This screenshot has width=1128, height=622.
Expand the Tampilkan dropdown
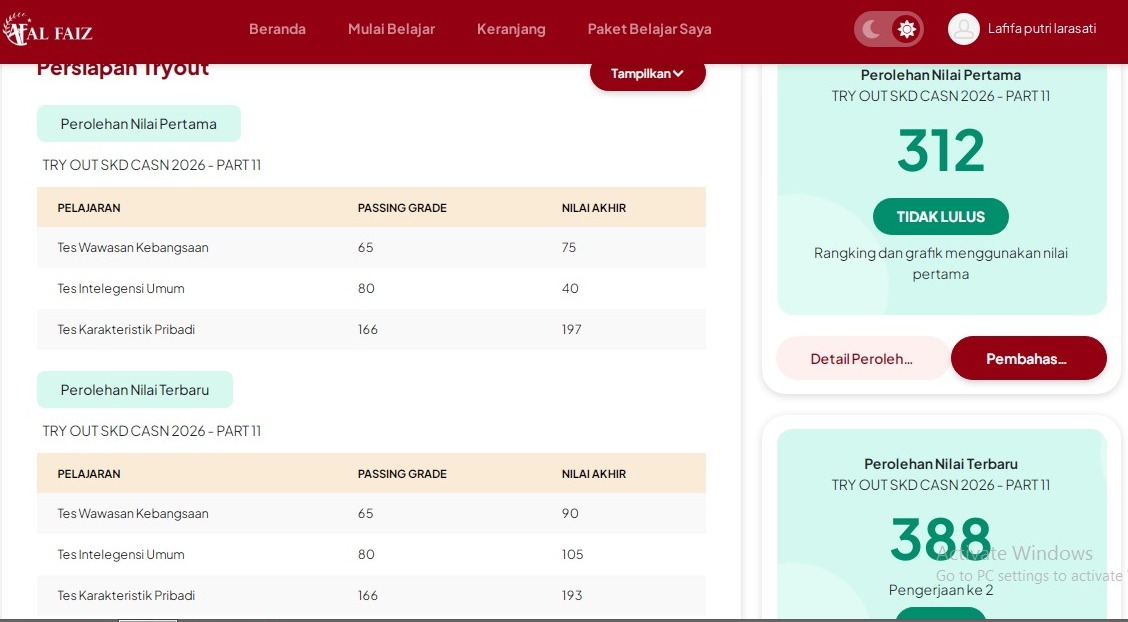pos(647,74)
